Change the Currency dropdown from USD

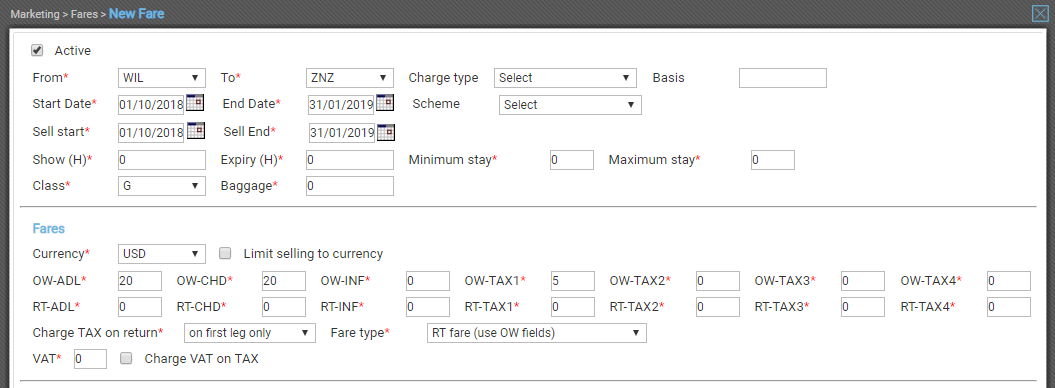[161, 254]
